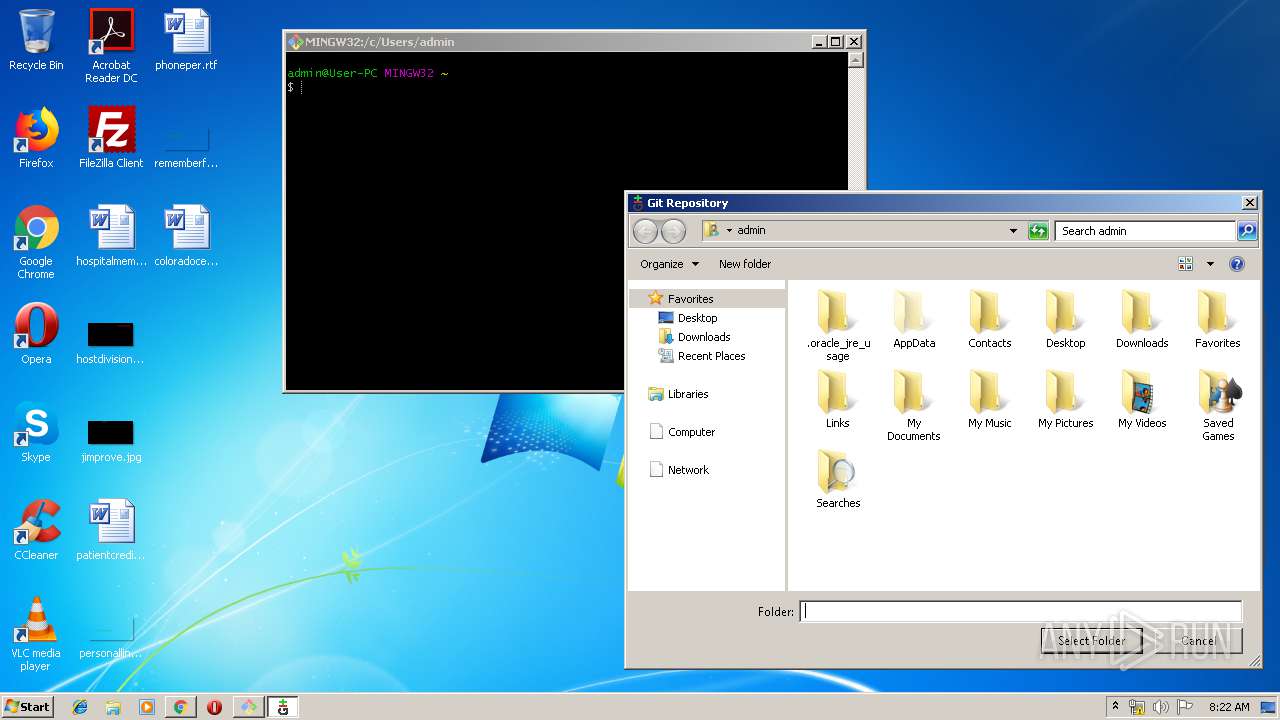This screenshot has width=1280, height=720.
Task: Select the Google Chrome desktop icon
Action: click(36, 242)
